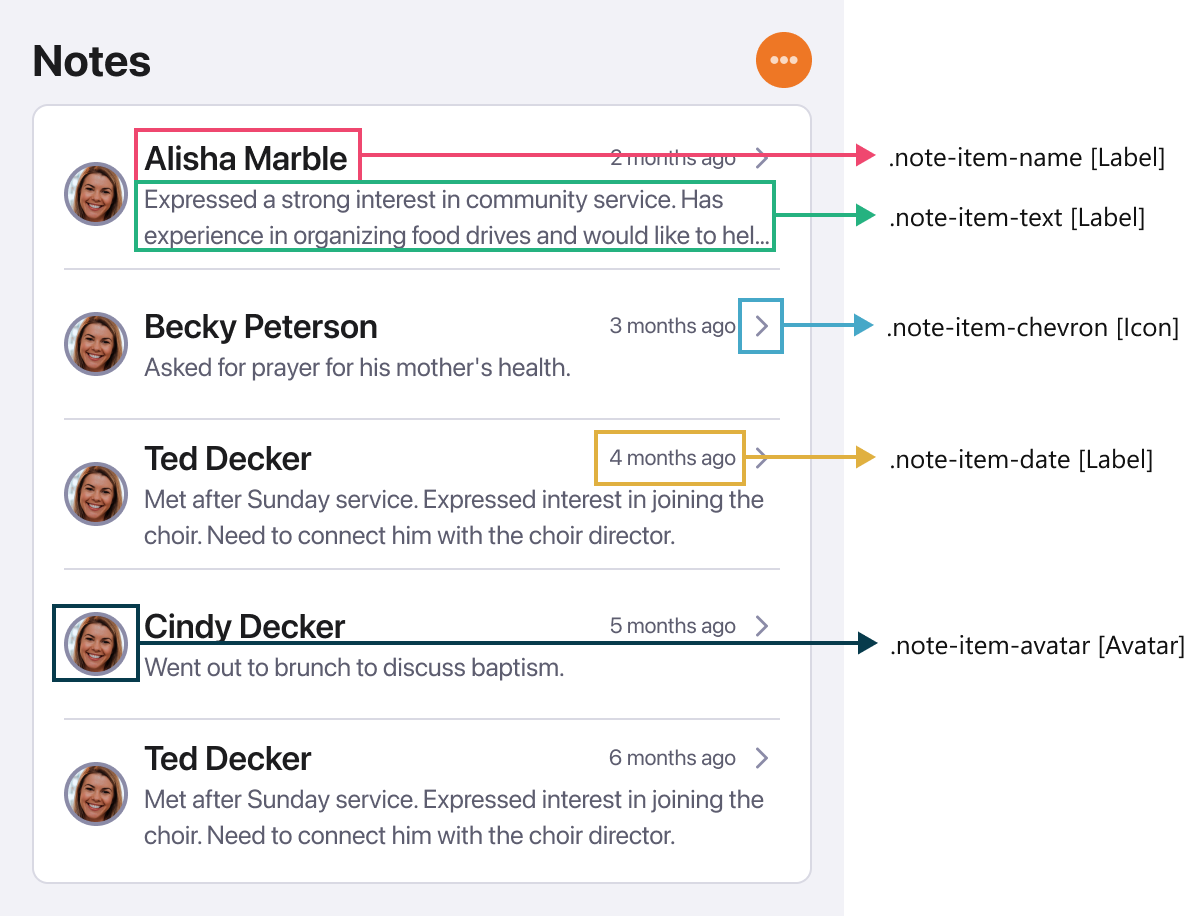Click avatar beside the 4 months ago note
1186x916 pixels.
click(96, 494)
